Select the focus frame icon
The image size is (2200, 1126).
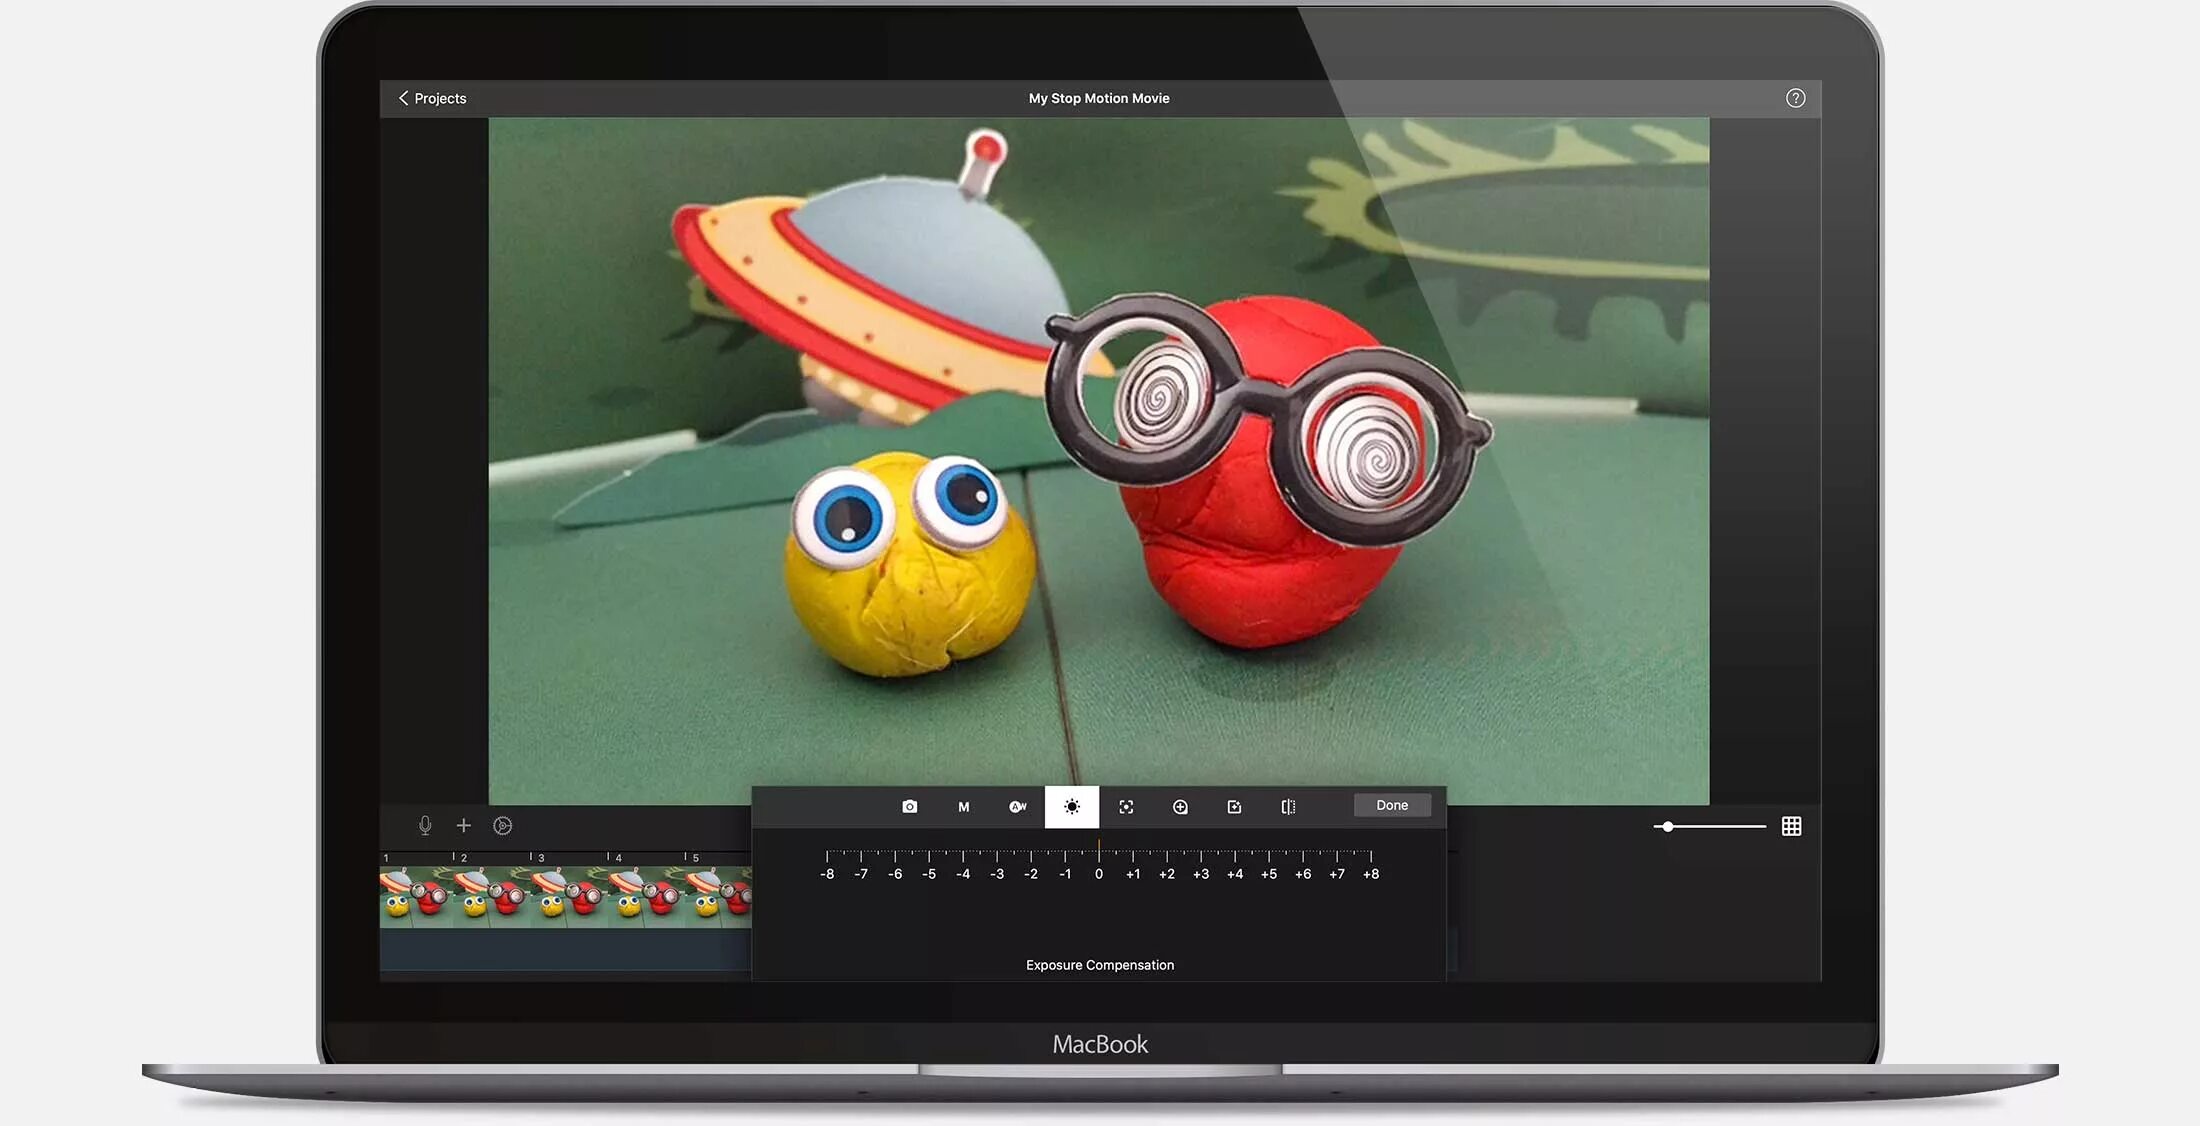tap(1126, 807)
